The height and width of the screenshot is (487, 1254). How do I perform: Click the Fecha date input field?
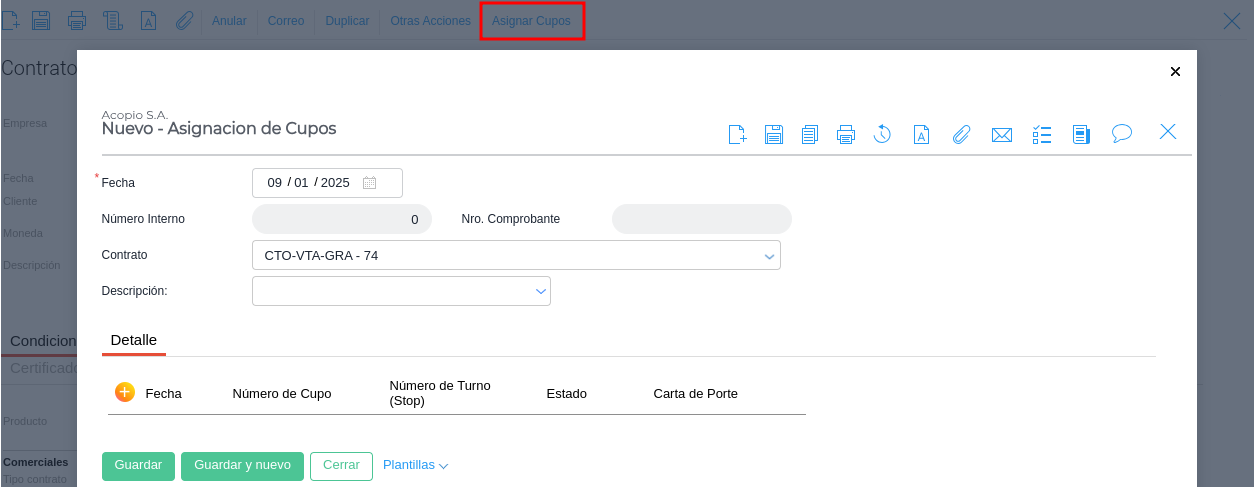[327, 183]
